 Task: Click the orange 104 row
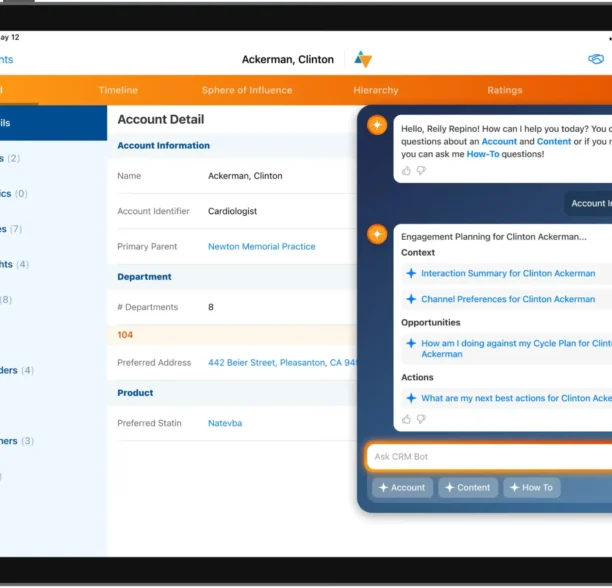(232, 335)
